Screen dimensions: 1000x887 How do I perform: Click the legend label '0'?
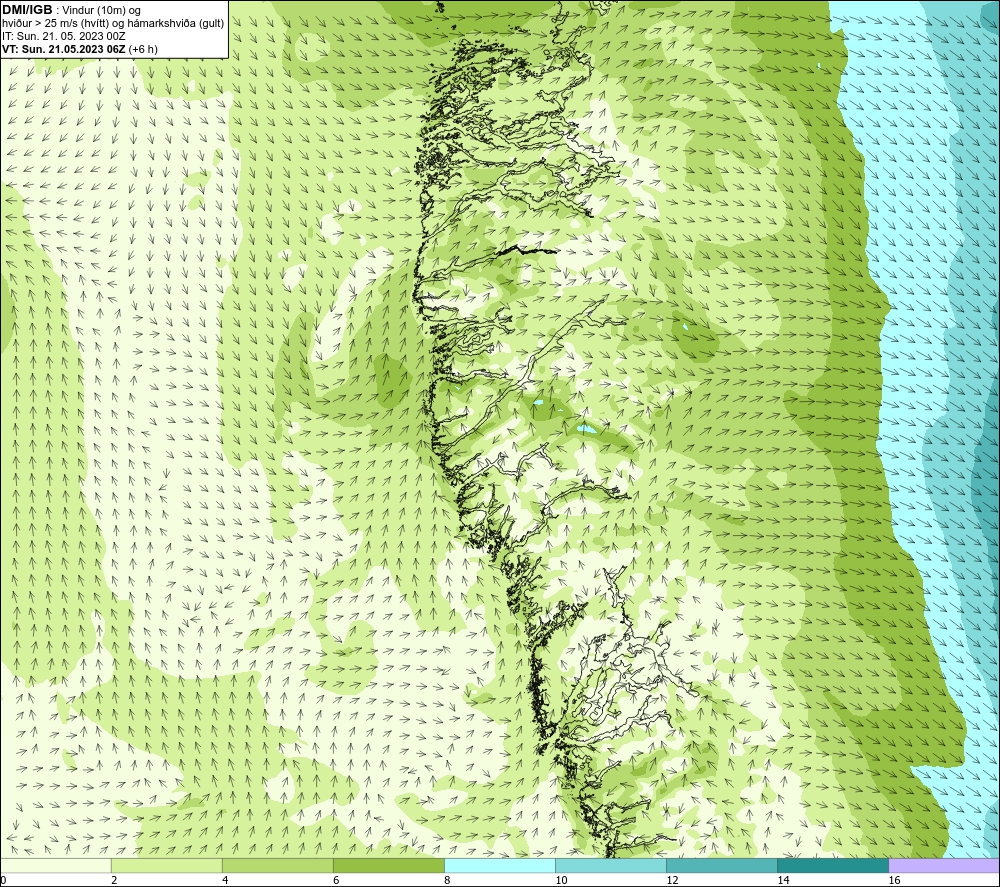pyautogui.click(x=3, y=881)
